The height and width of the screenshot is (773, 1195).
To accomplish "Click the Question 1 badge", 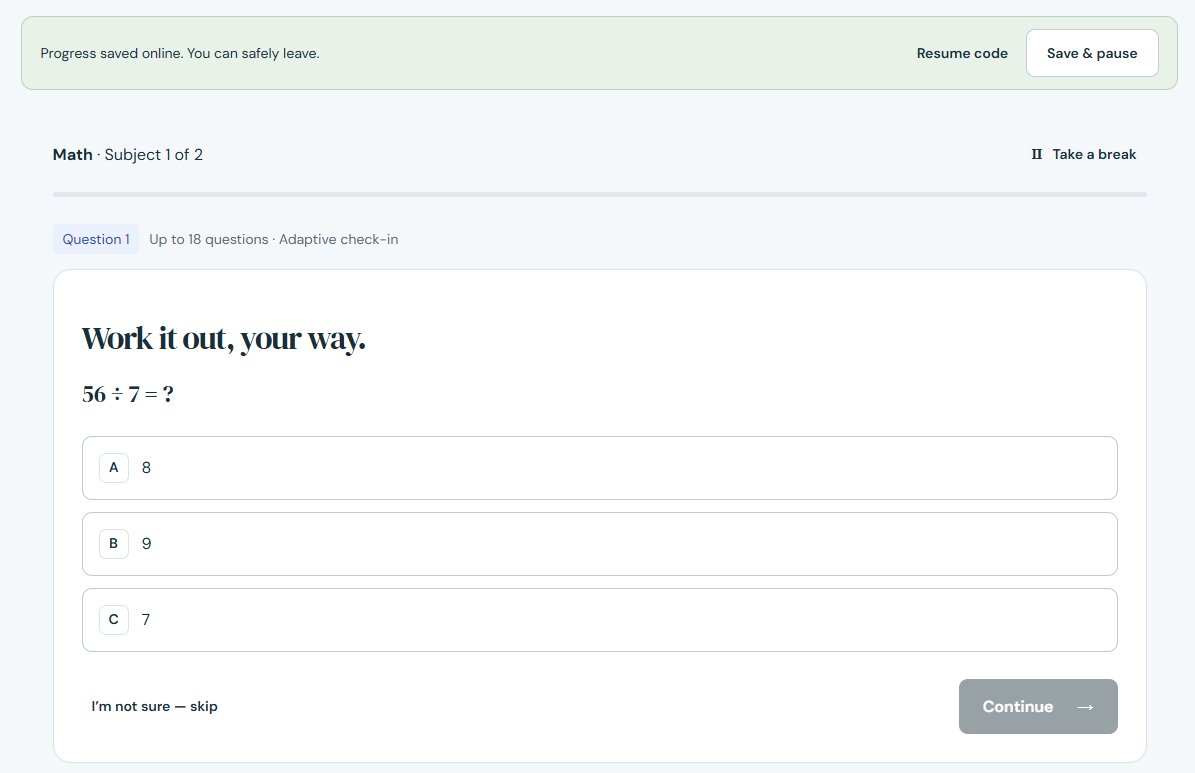I will pyautogui.click(x=96, y=239).
